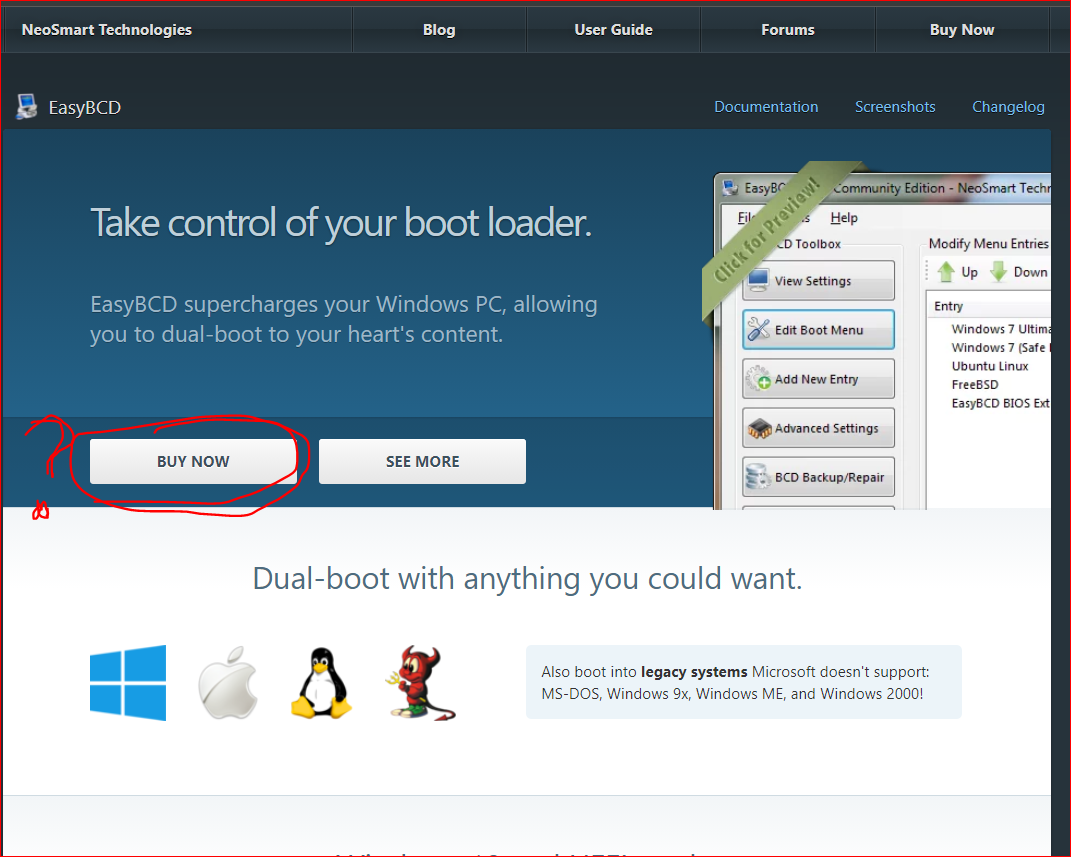Open the Changelog link
This screenshot has width=1071, height=857.
[1008, 107]
